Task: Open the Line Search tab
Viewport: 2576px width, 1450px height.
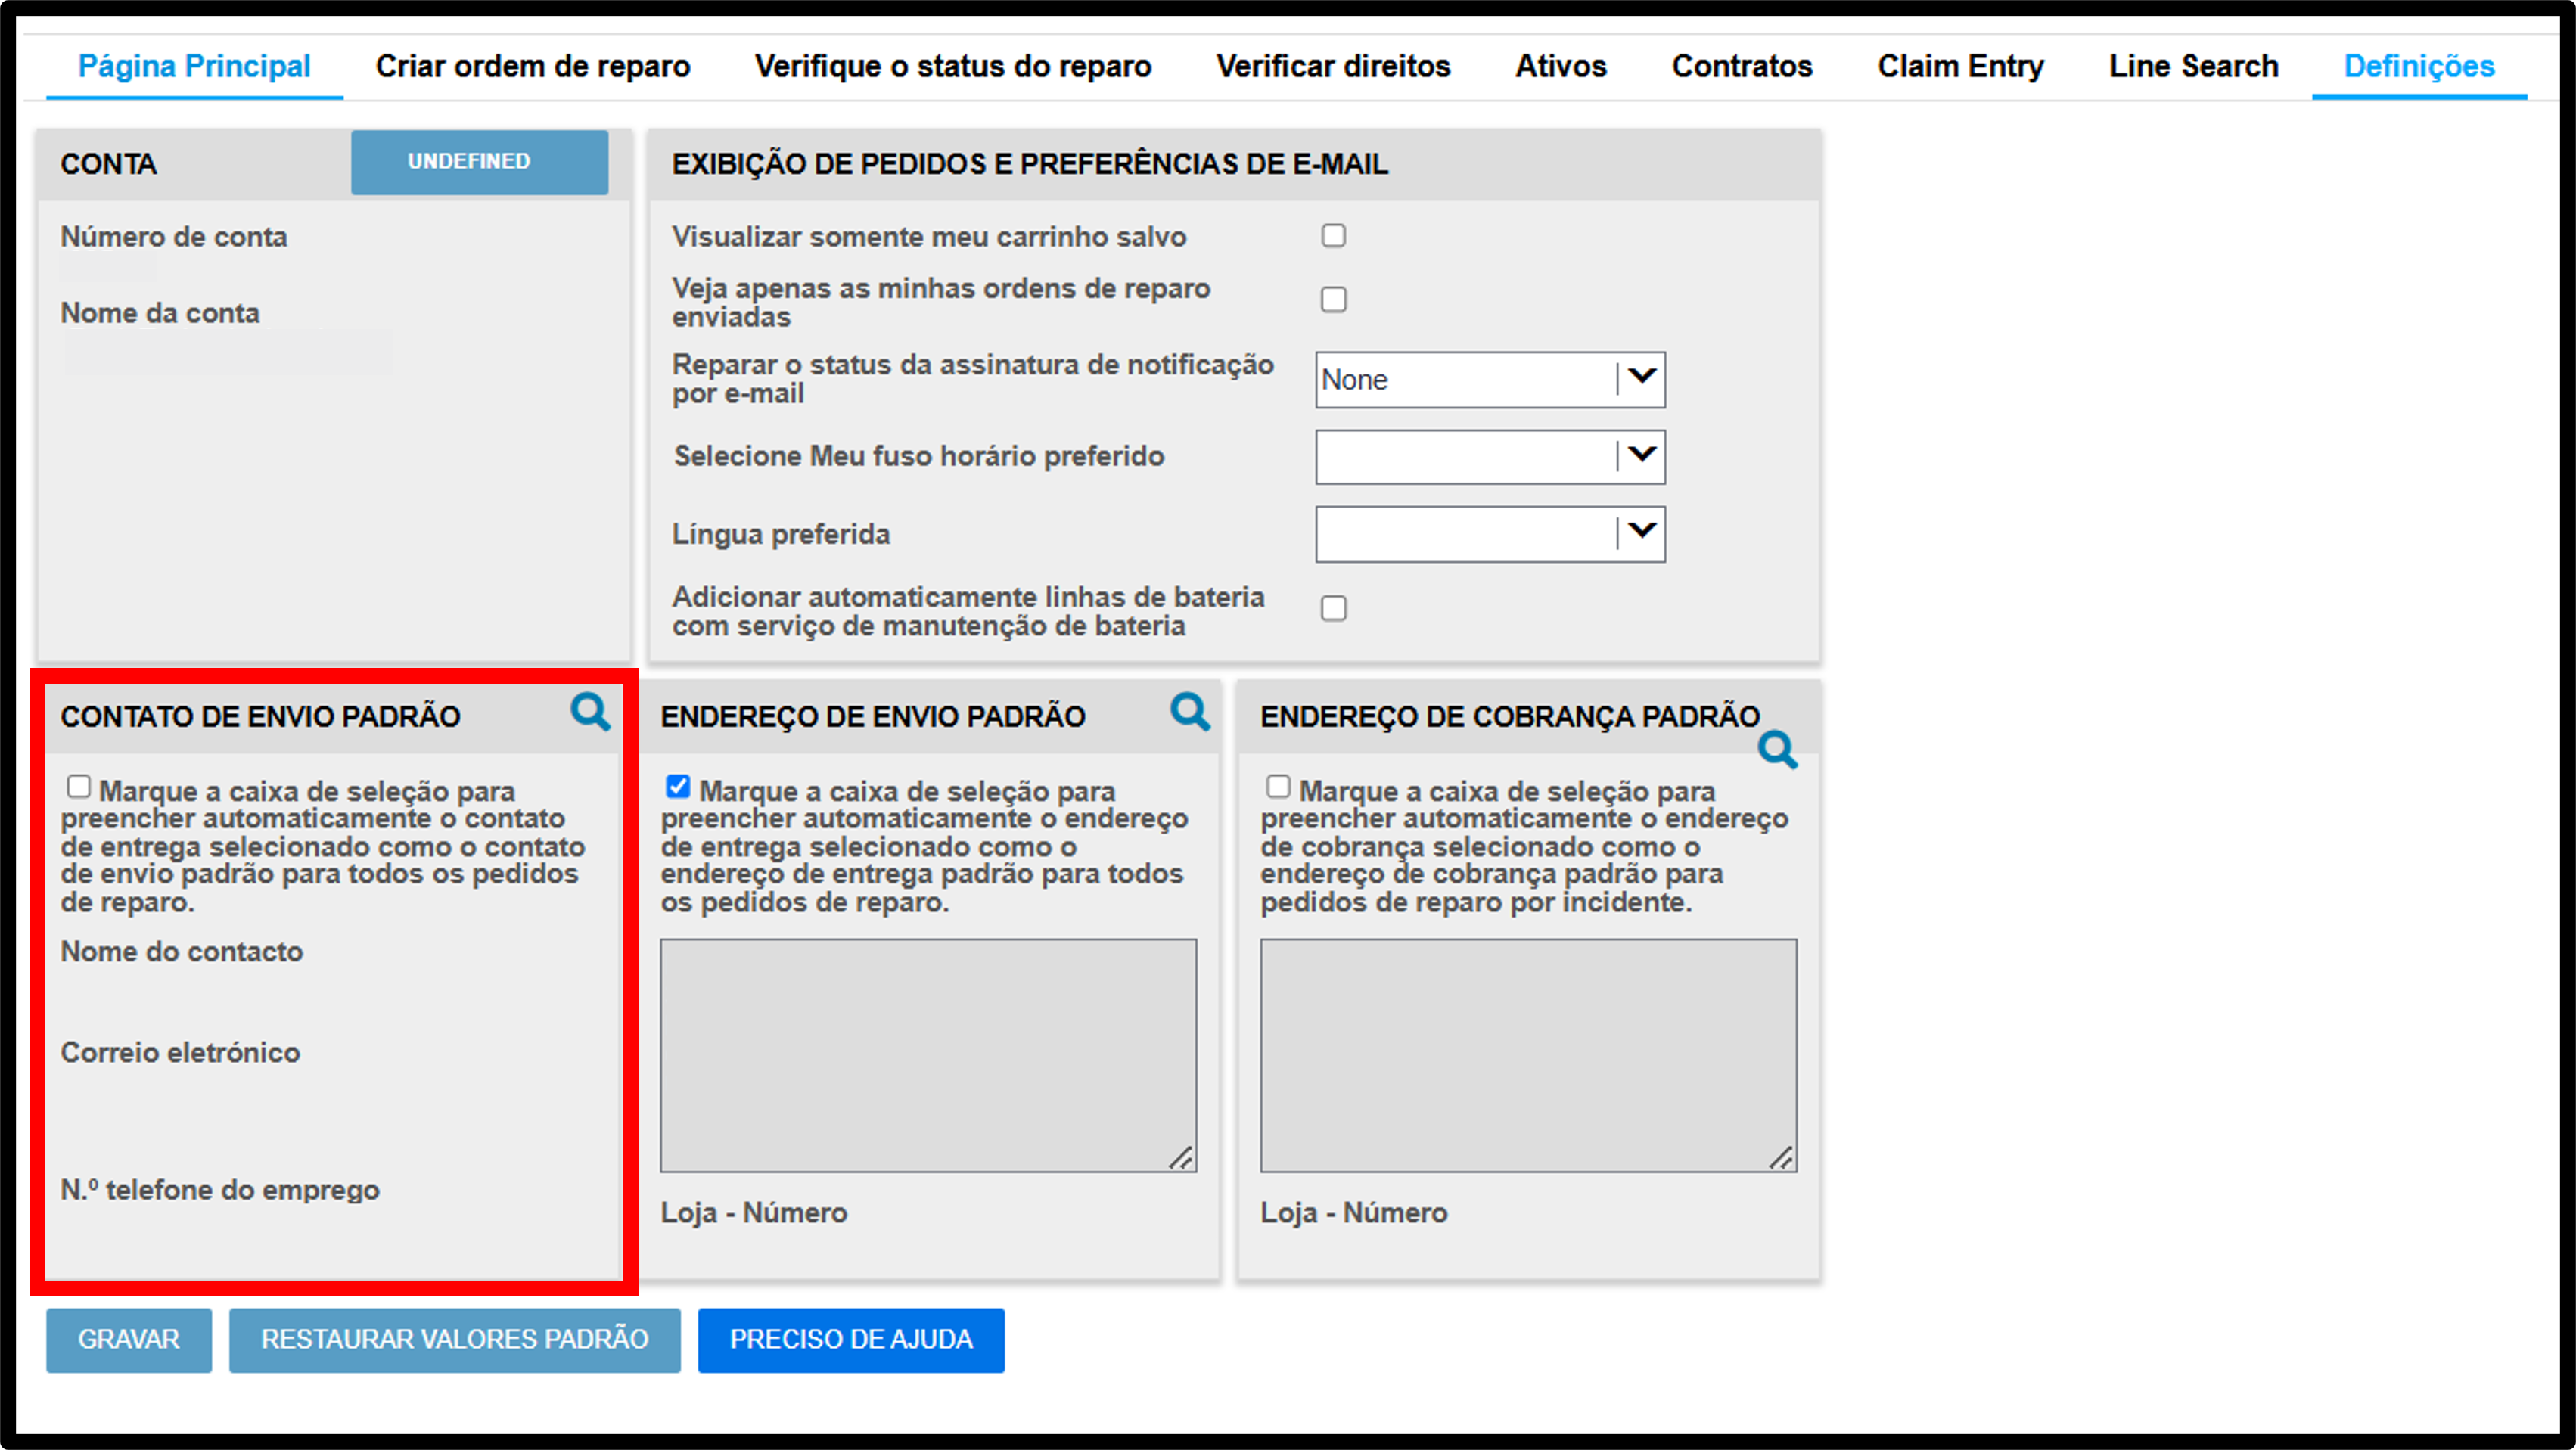Action: coord(2194,66)
